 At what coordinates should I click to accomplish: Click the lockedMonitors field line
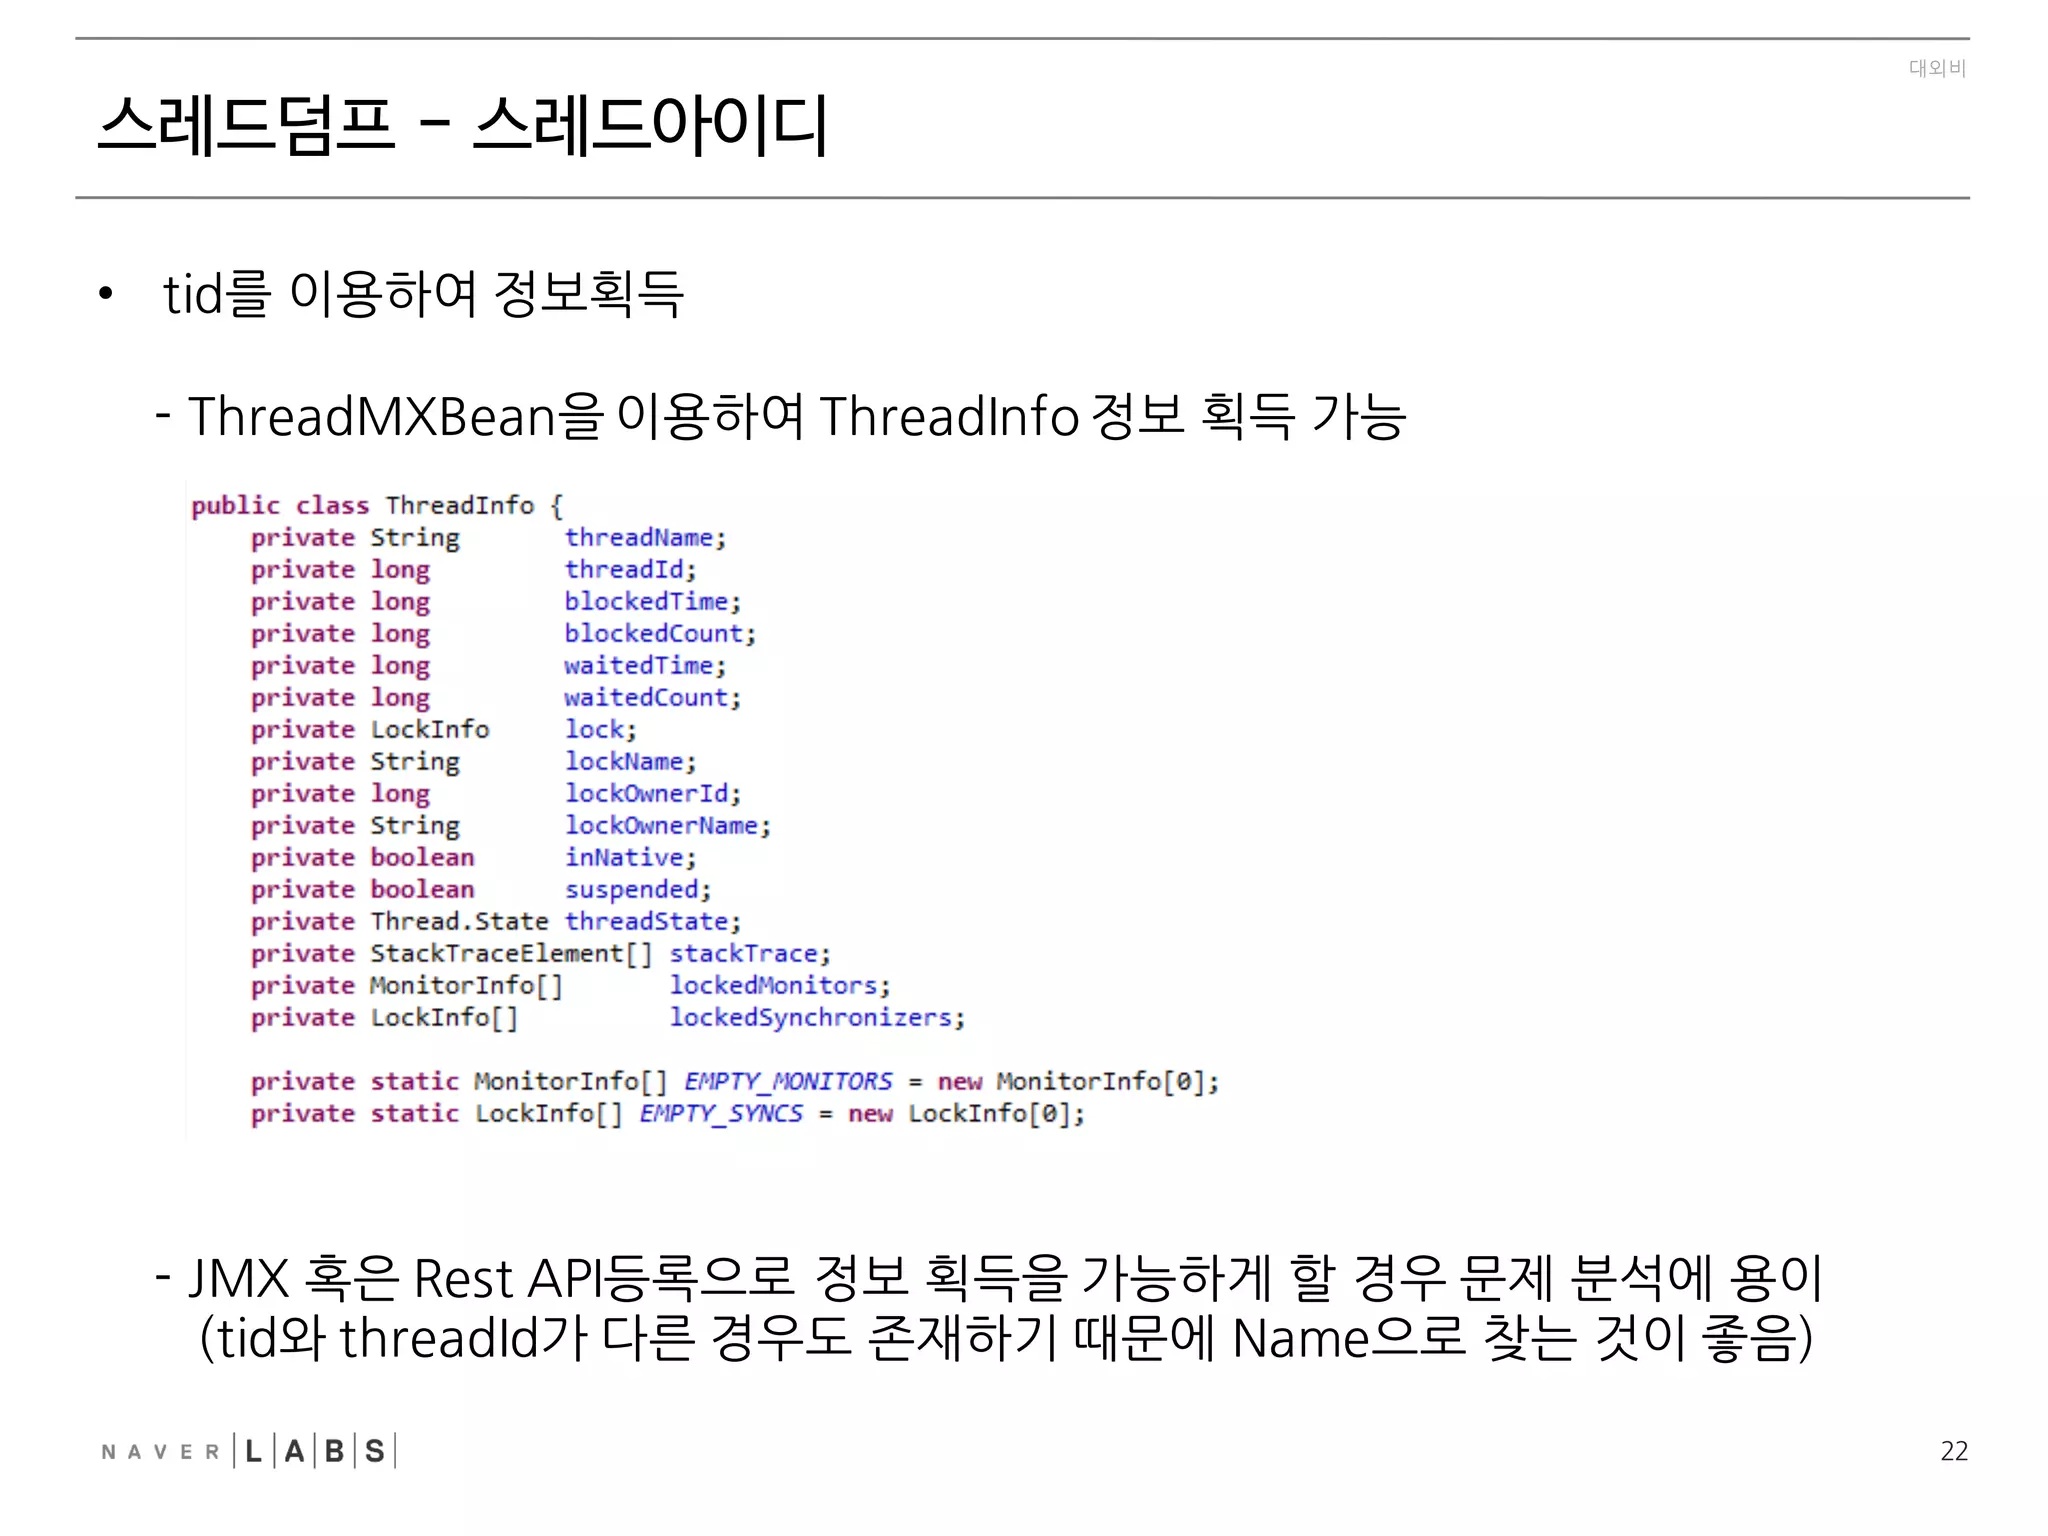[x=570, y=986]
